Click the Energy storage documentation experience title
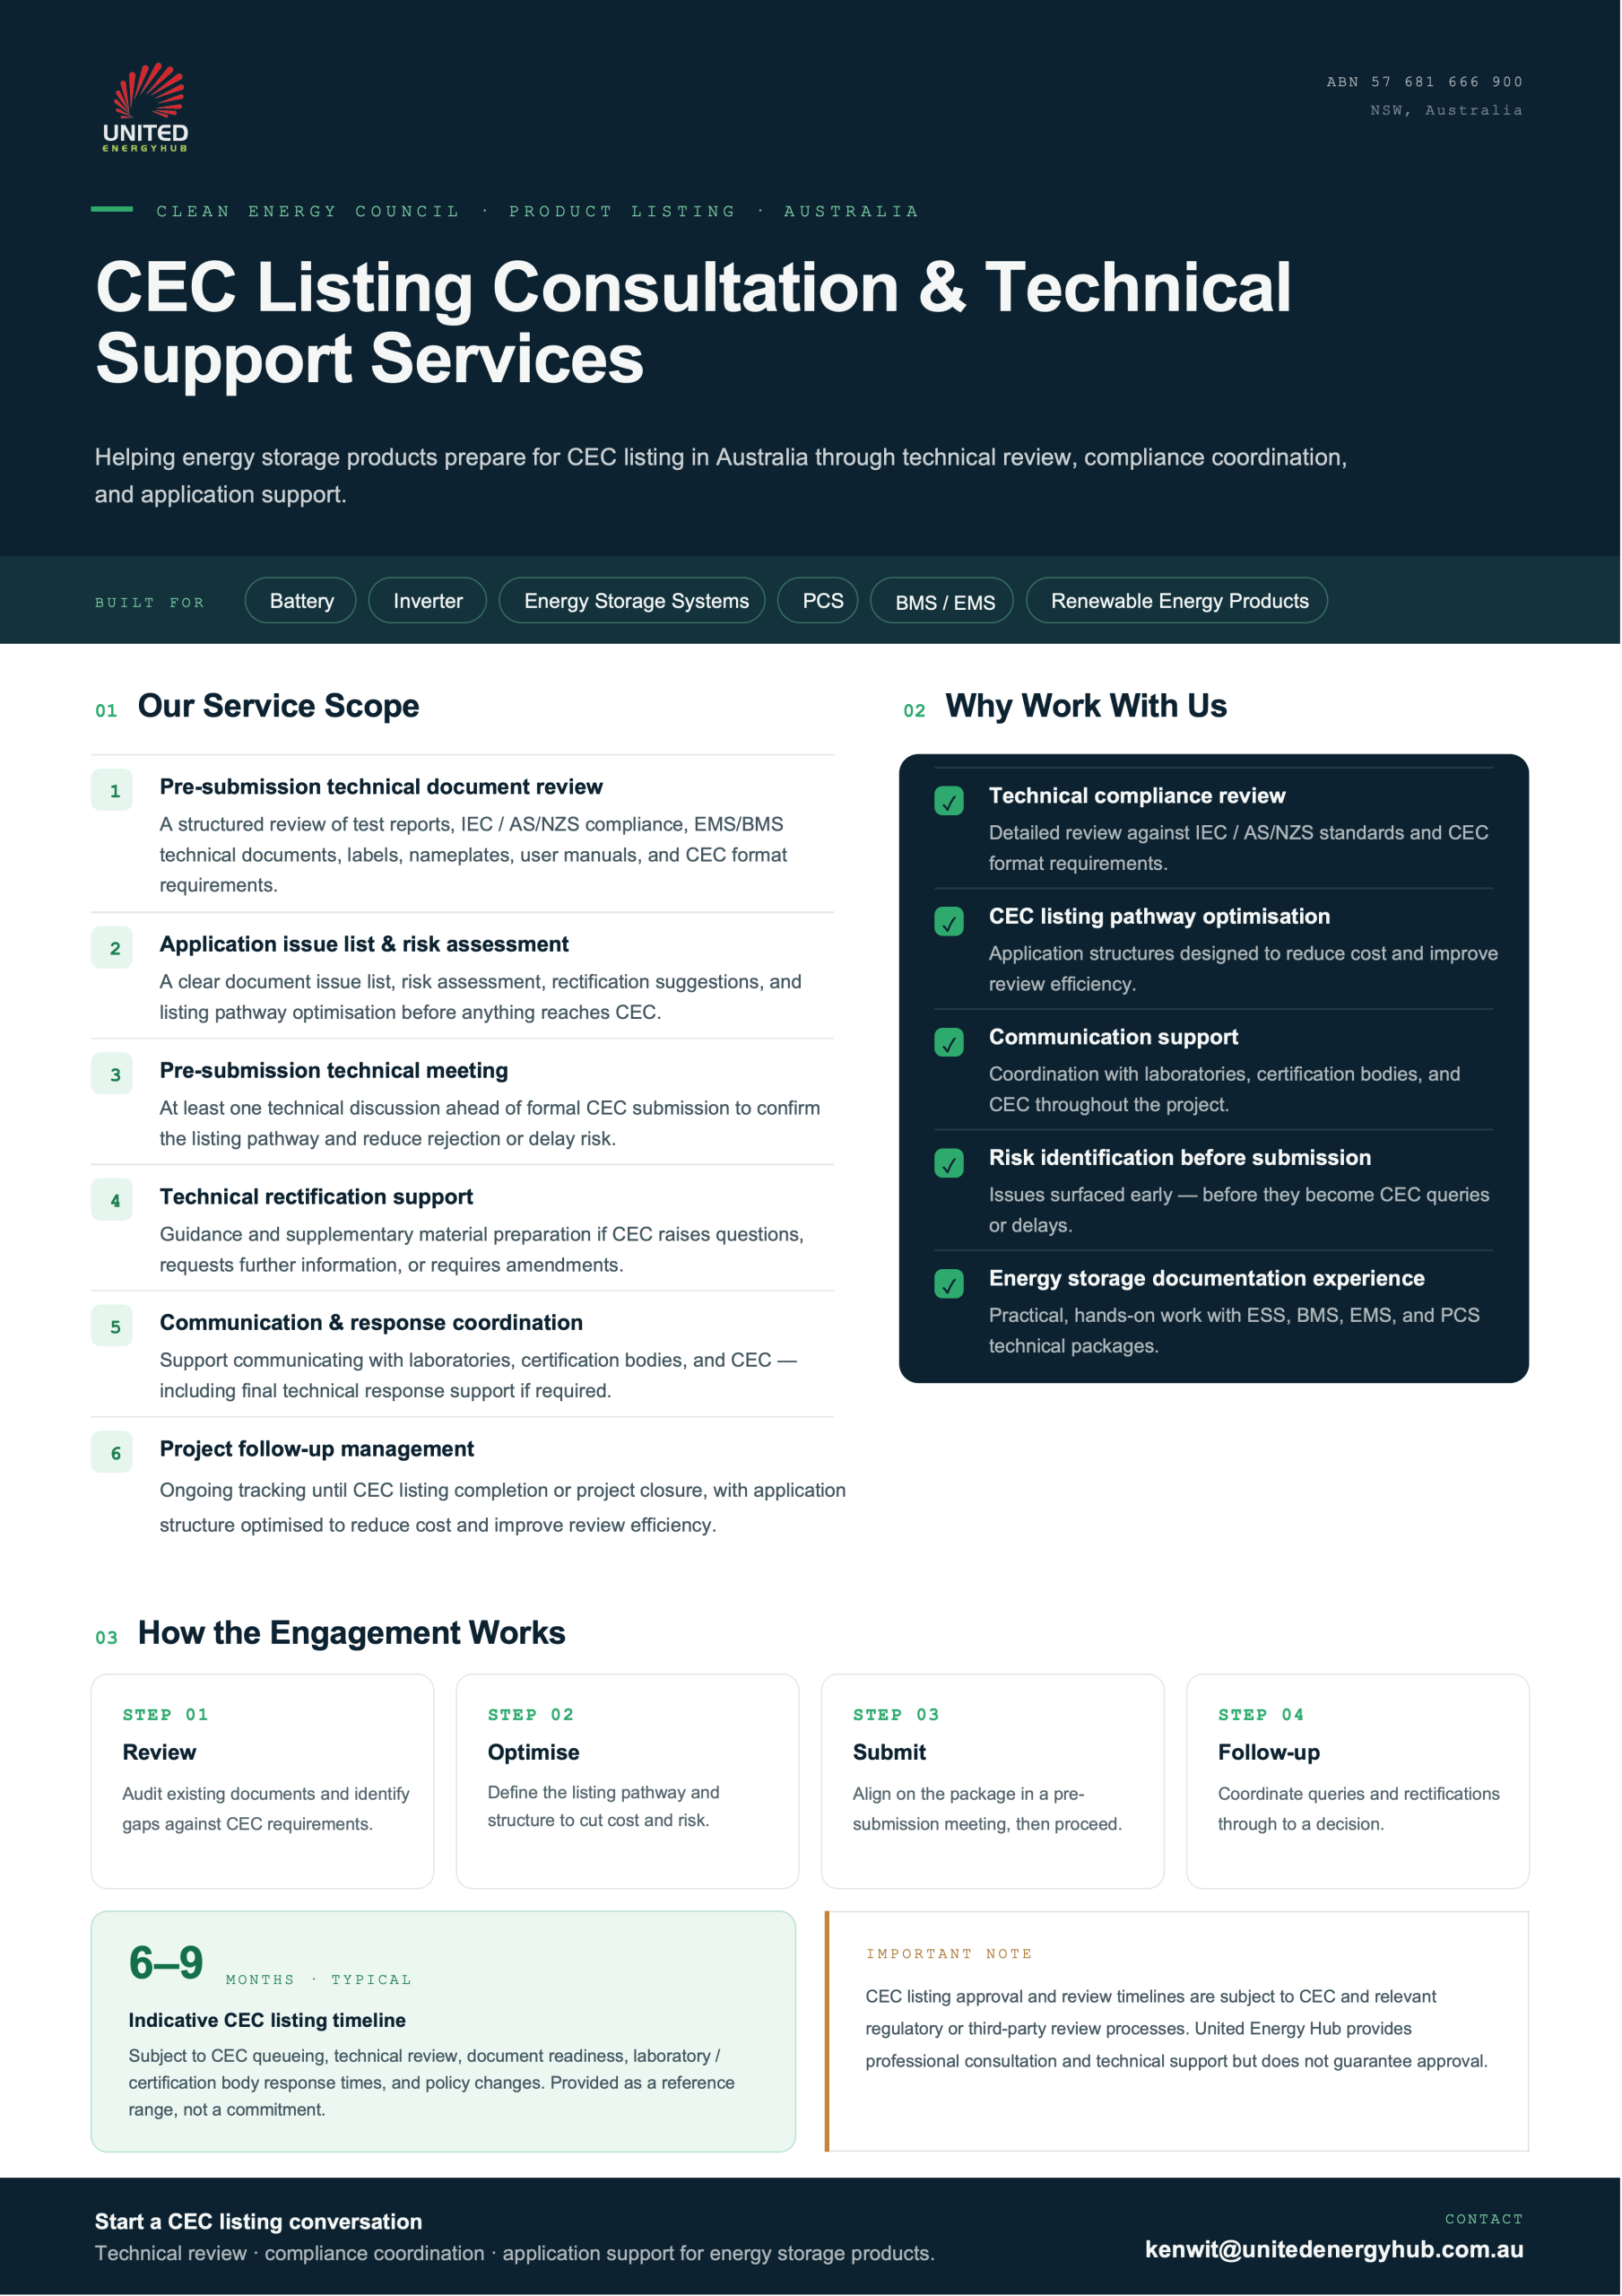This screenshot has width=1622, height=2296. pyautogui.click(x=1206, y=1278)
